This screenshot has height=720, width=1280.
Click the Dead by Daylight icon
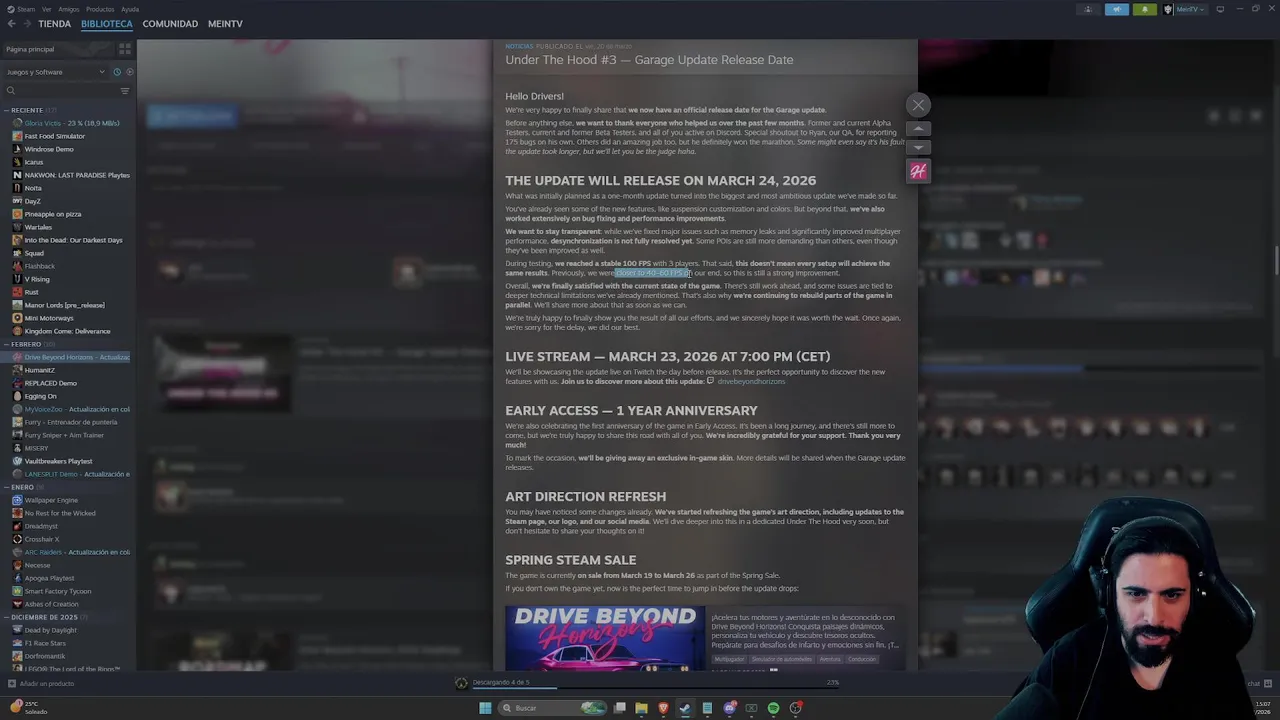click(17, 630)
